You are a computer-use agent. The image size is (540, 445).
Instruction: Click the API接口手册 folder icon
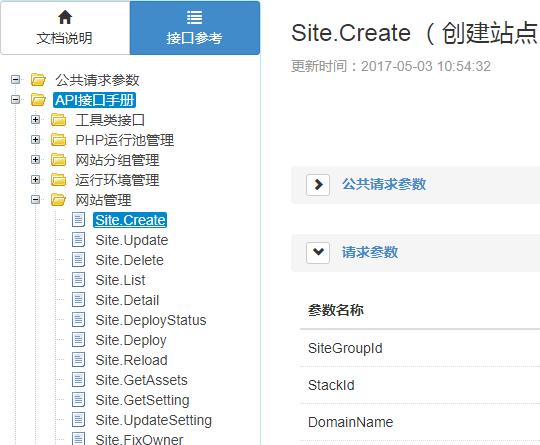38,100
